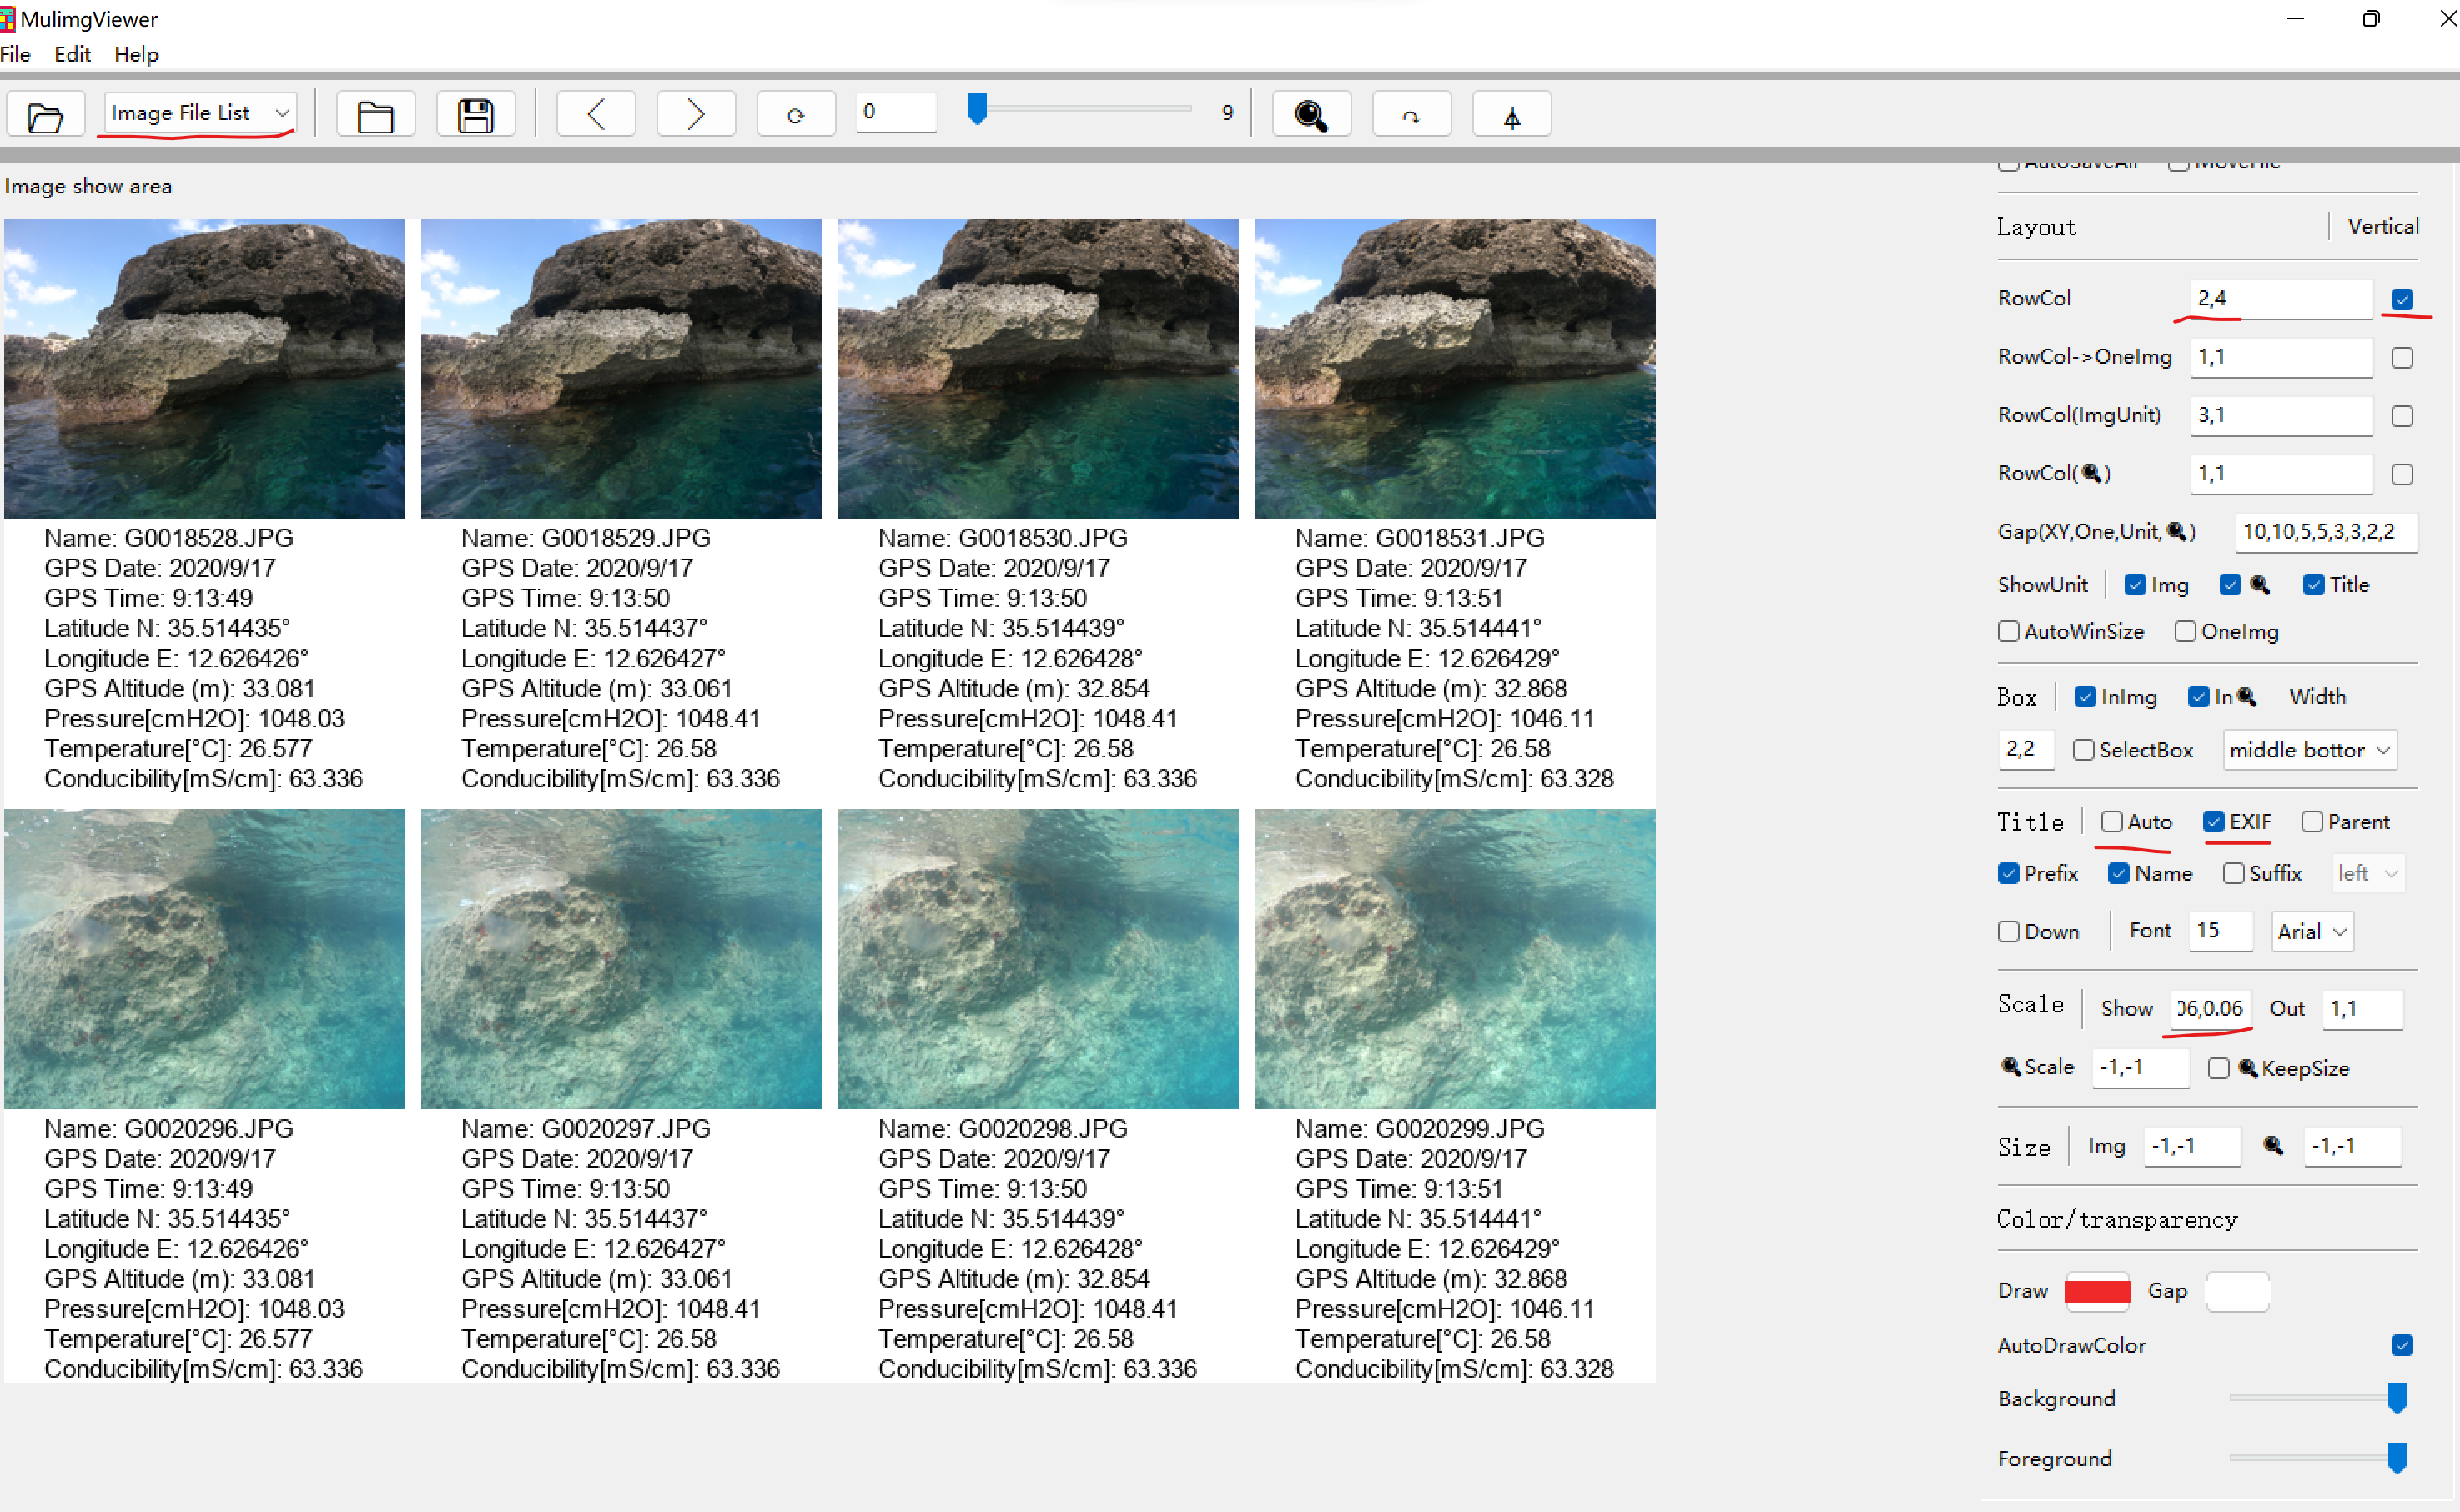Viewport: 2460px width, 1512px height.
Task: Click the refresh icon next to the index field
Action: 795,113
